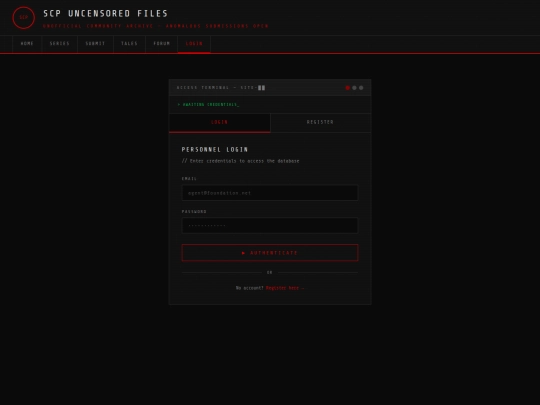Focus the Email input field
The width and height of the screenshot is (540, 405).
point(270,193)
